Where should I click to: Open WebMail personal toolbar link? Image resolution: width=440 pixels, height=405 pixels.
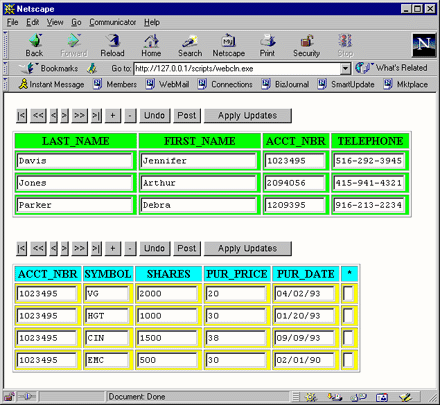(x=168, y=84)
